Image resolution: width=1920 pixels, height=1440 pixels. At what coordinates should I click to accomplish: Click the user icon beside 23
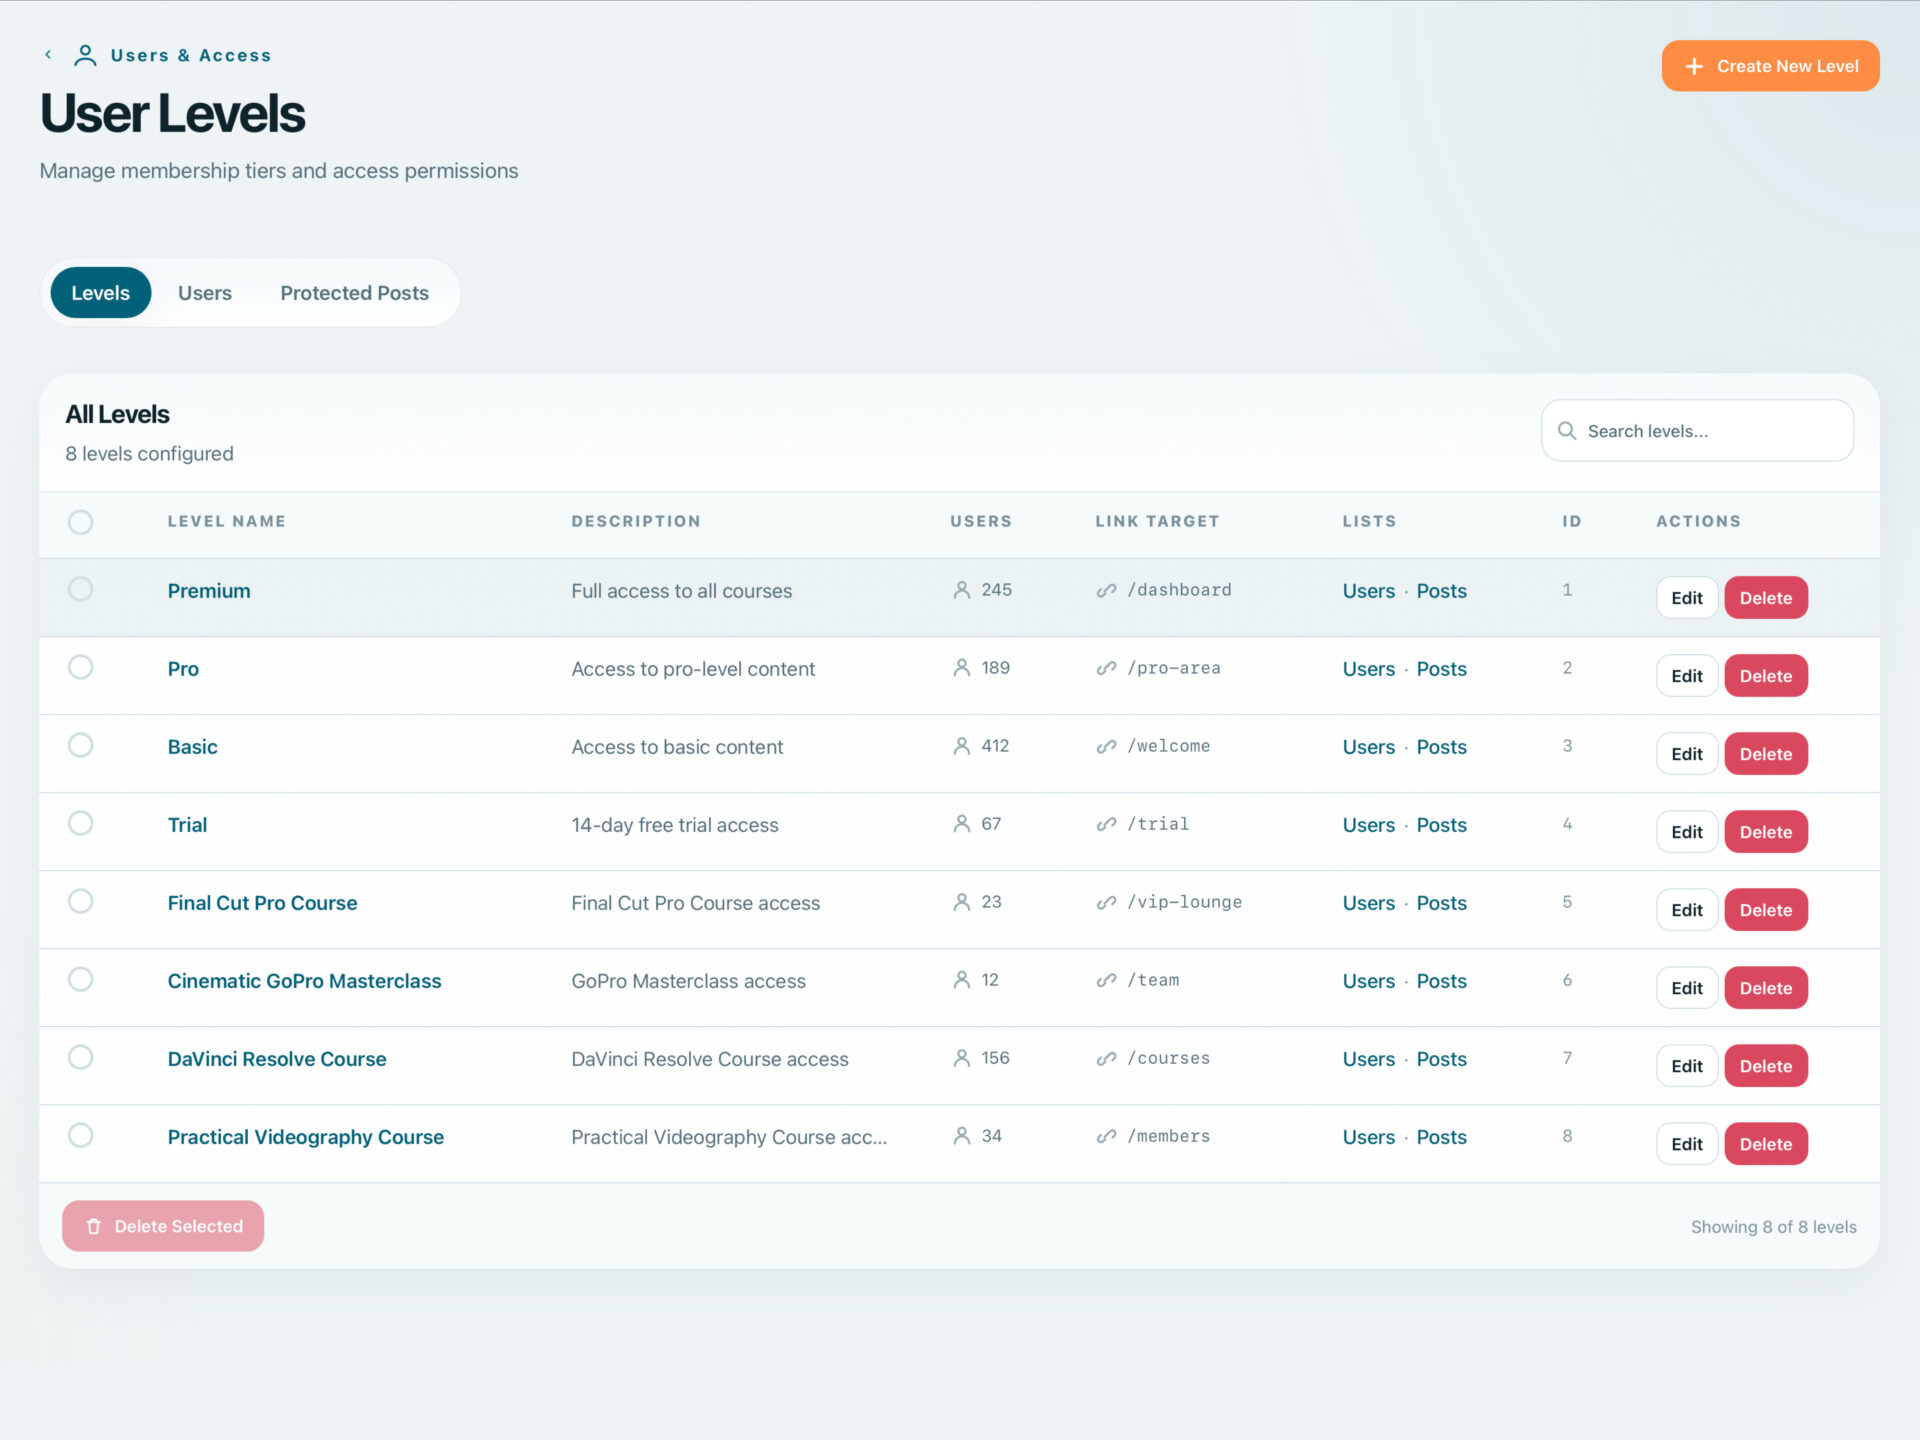coord(962,902)
